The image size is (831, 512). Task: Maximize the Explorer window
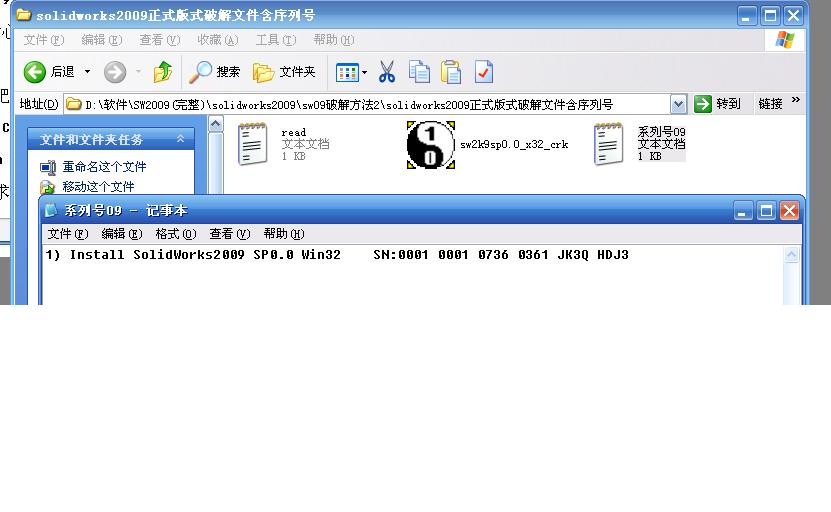coord(770,16)
